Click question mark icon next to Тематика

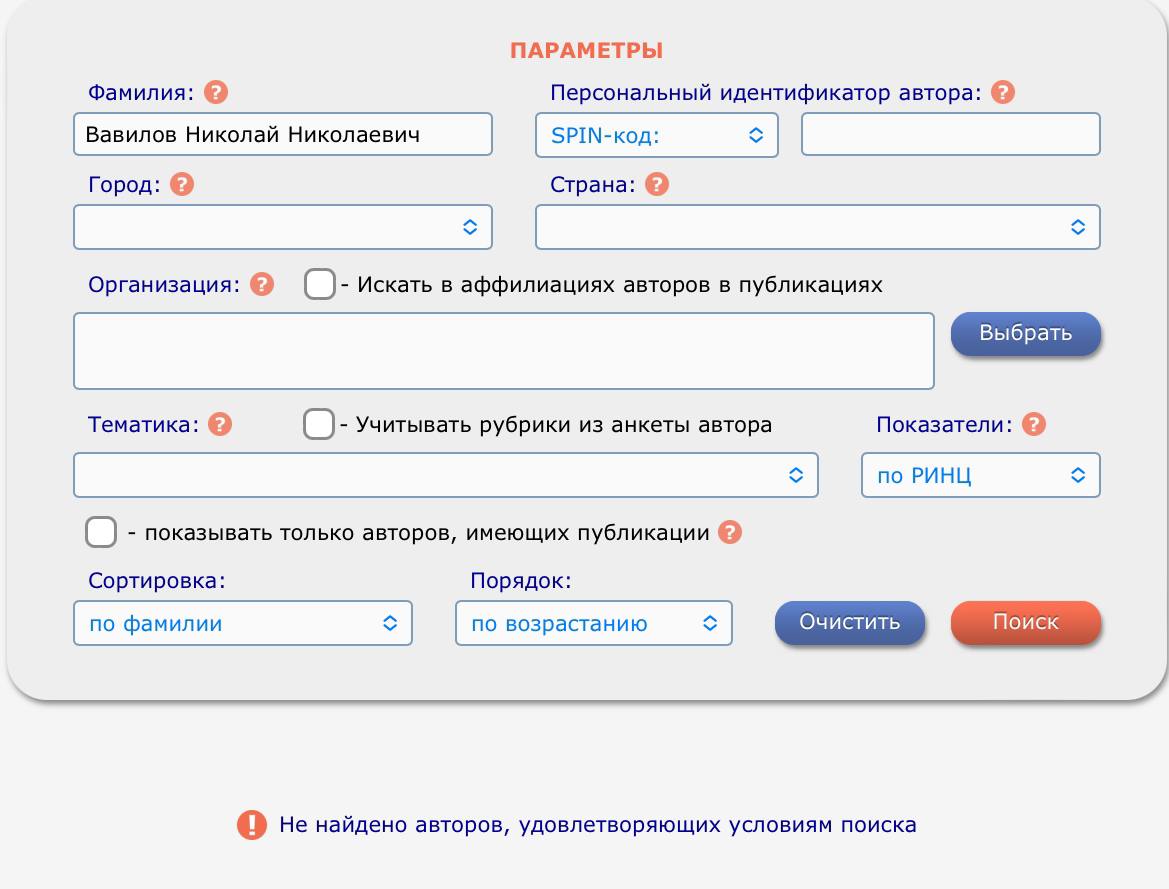click(219, 425)
